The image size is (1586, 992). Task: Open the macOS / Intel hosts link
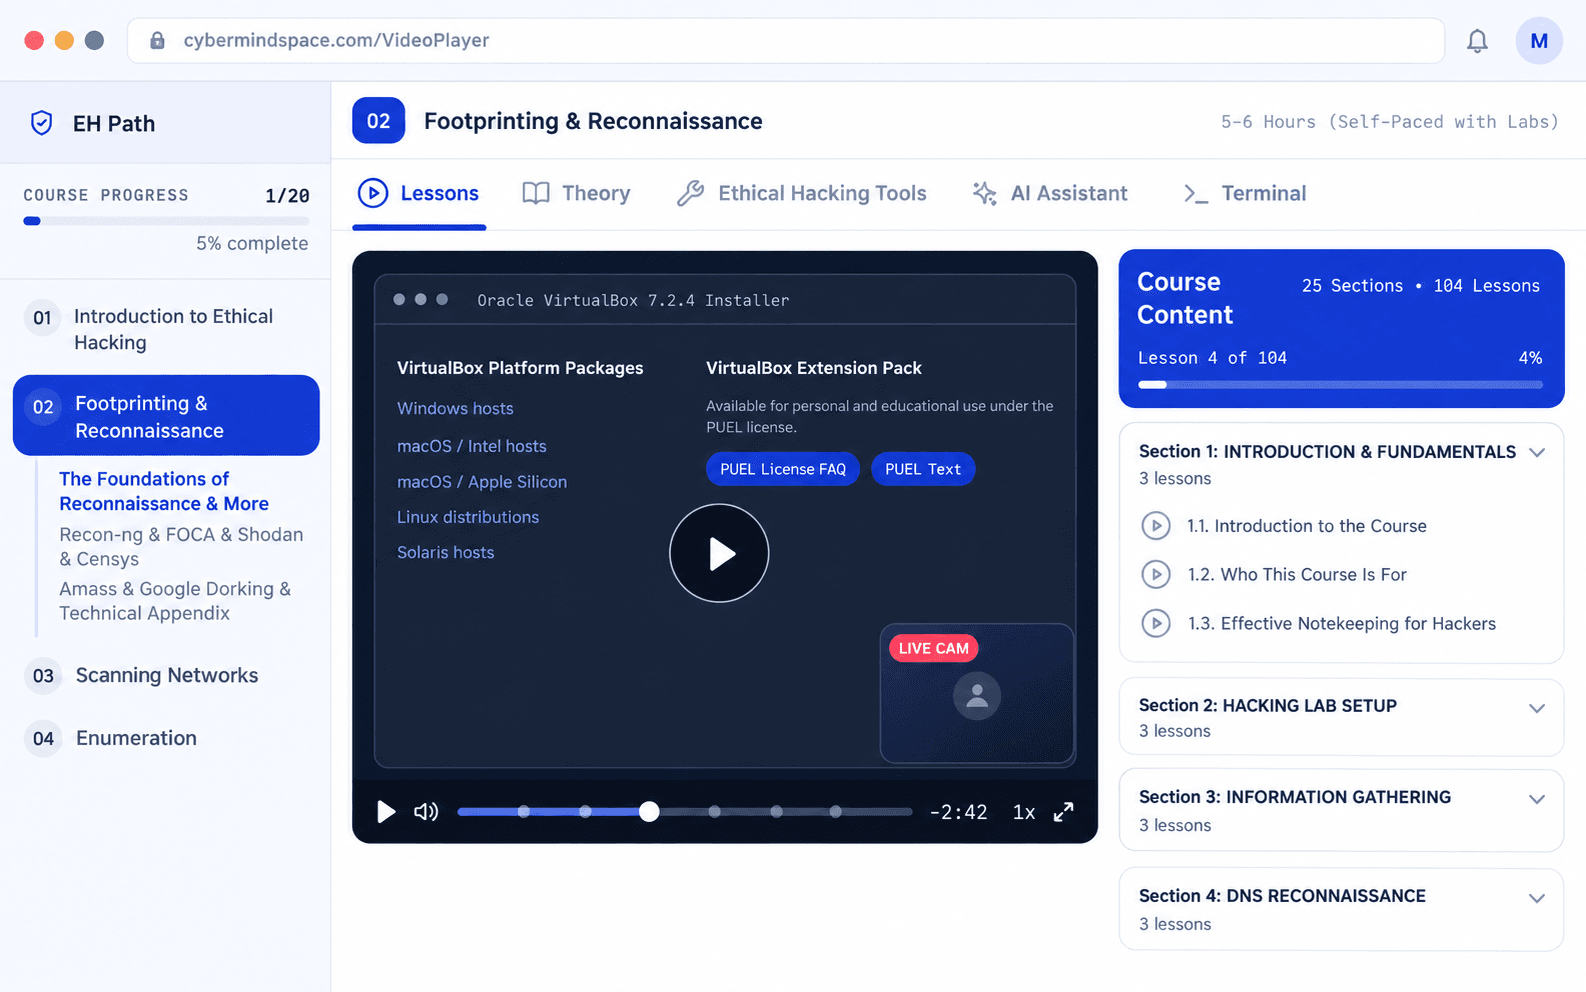(x=472, y=446)
